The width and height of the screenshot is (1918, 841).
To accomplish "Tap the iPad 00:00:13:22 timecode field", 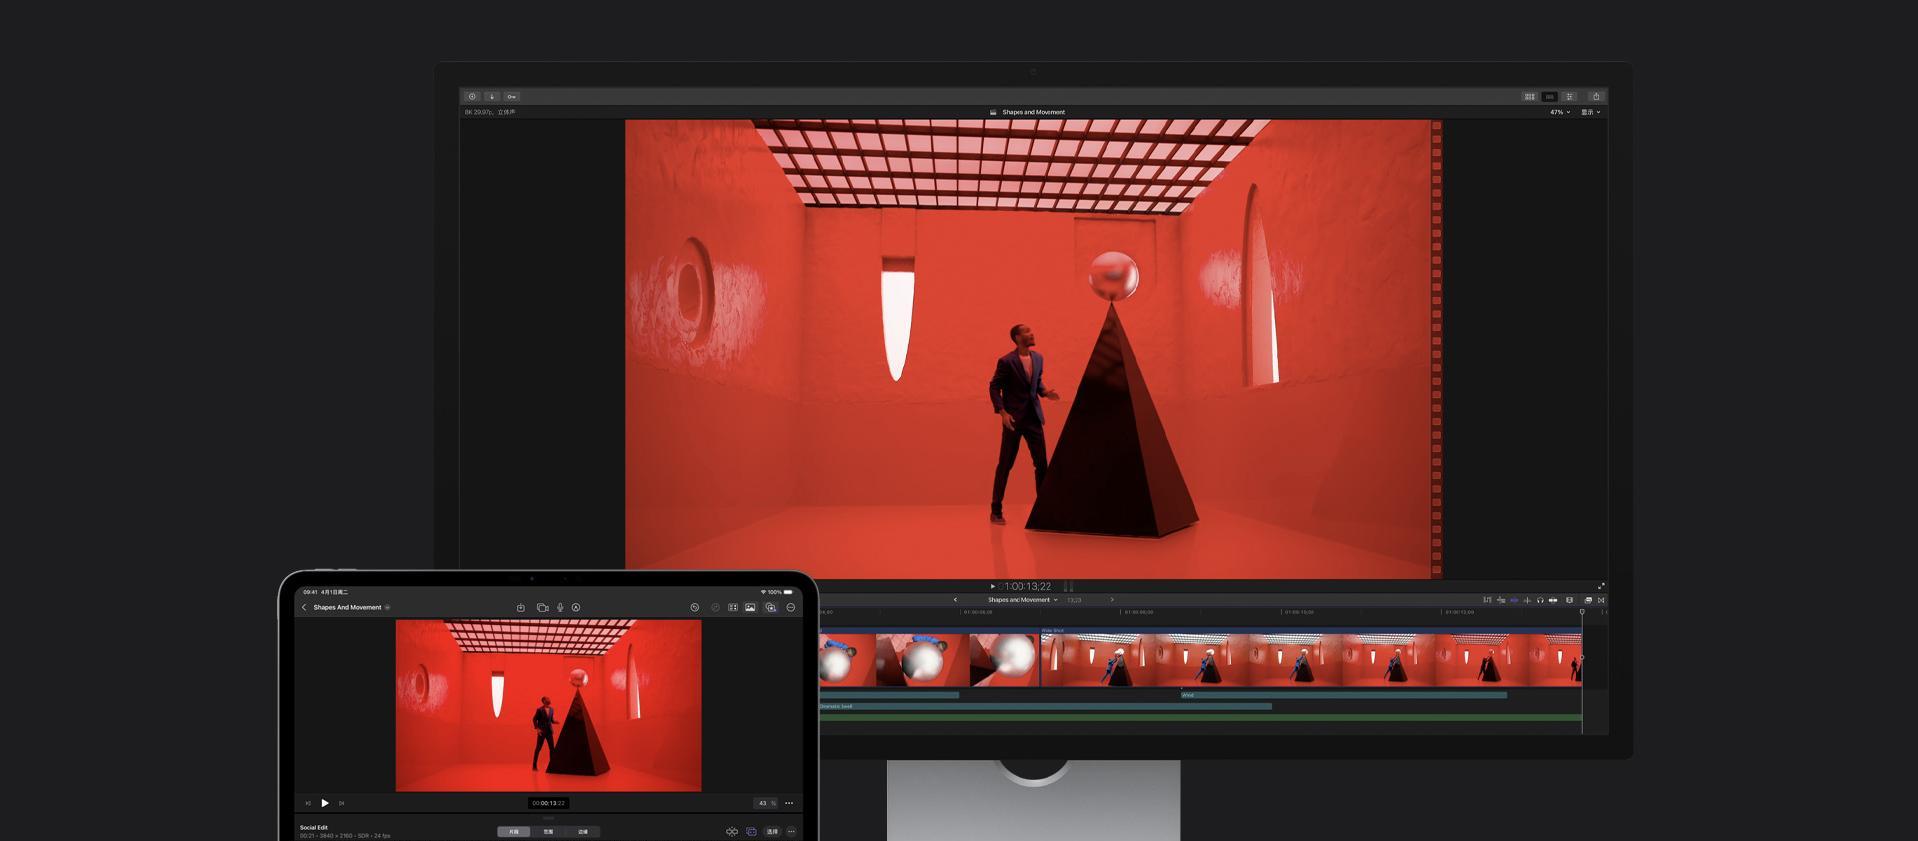I will [x=549, y=803].
